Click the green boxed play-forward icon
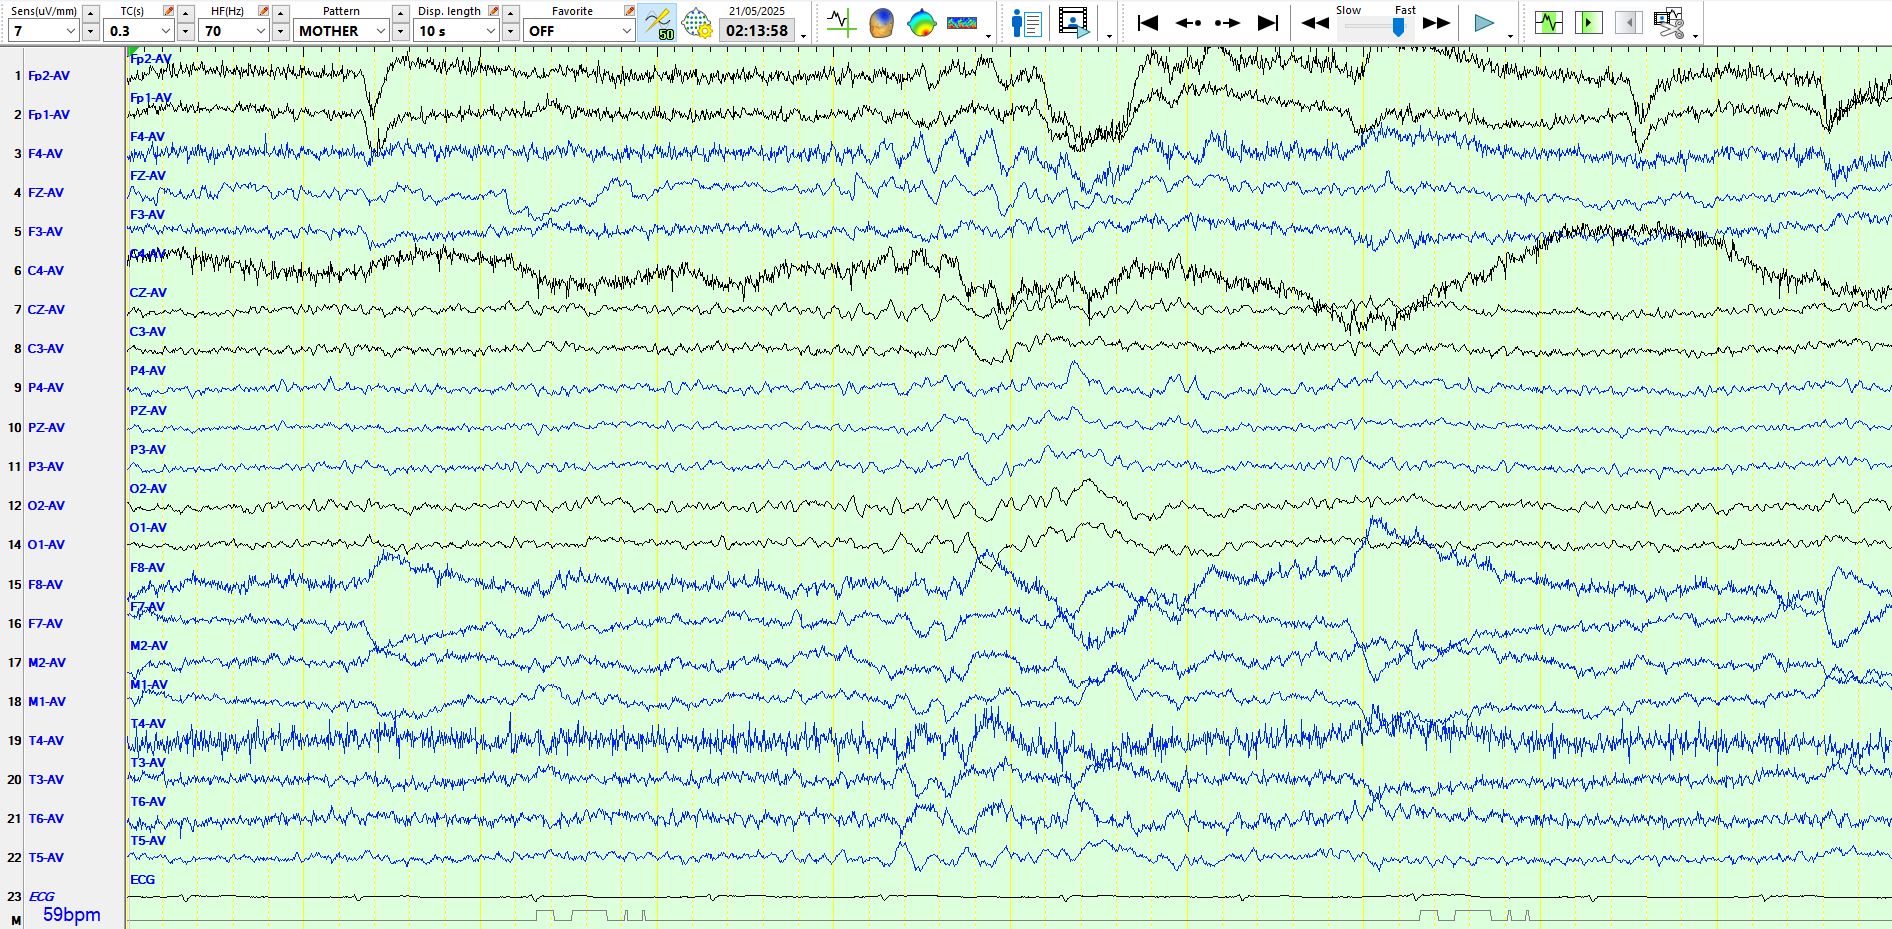The image size is (1892, 929). pos(1588,22)
